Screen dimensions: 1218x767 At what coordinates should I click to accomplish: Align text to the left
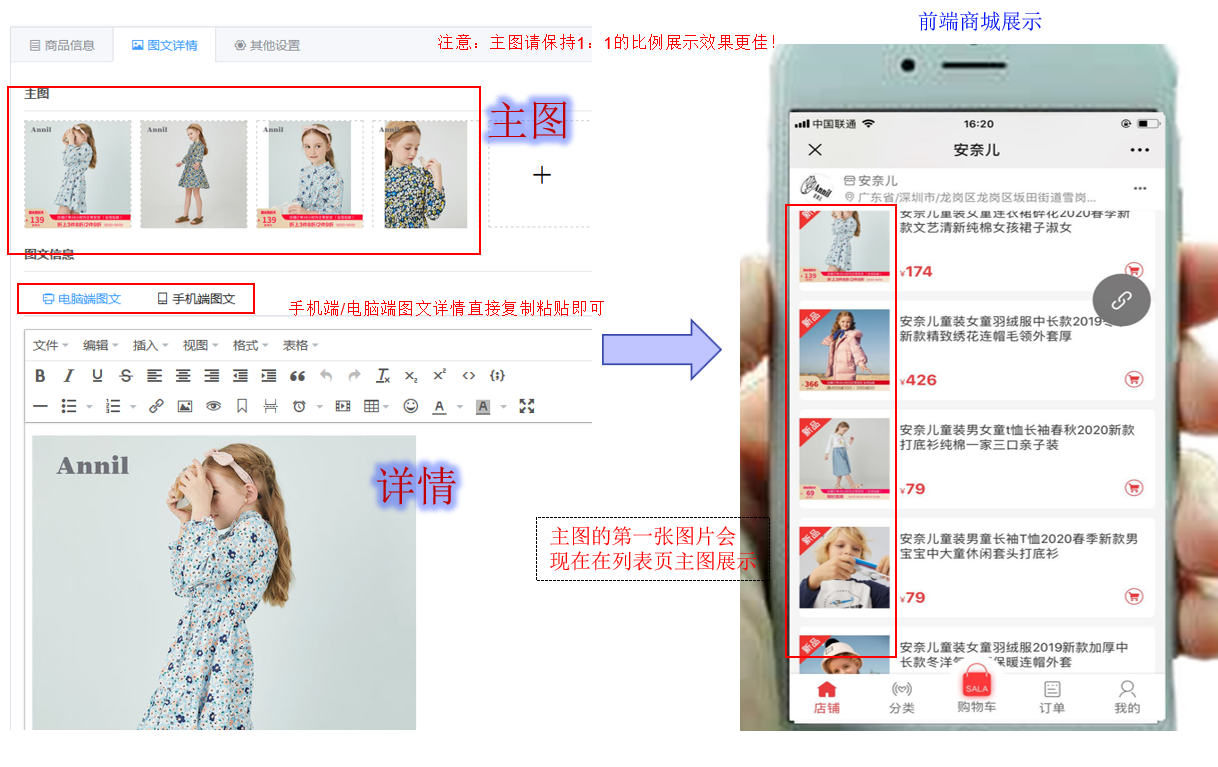154,376
